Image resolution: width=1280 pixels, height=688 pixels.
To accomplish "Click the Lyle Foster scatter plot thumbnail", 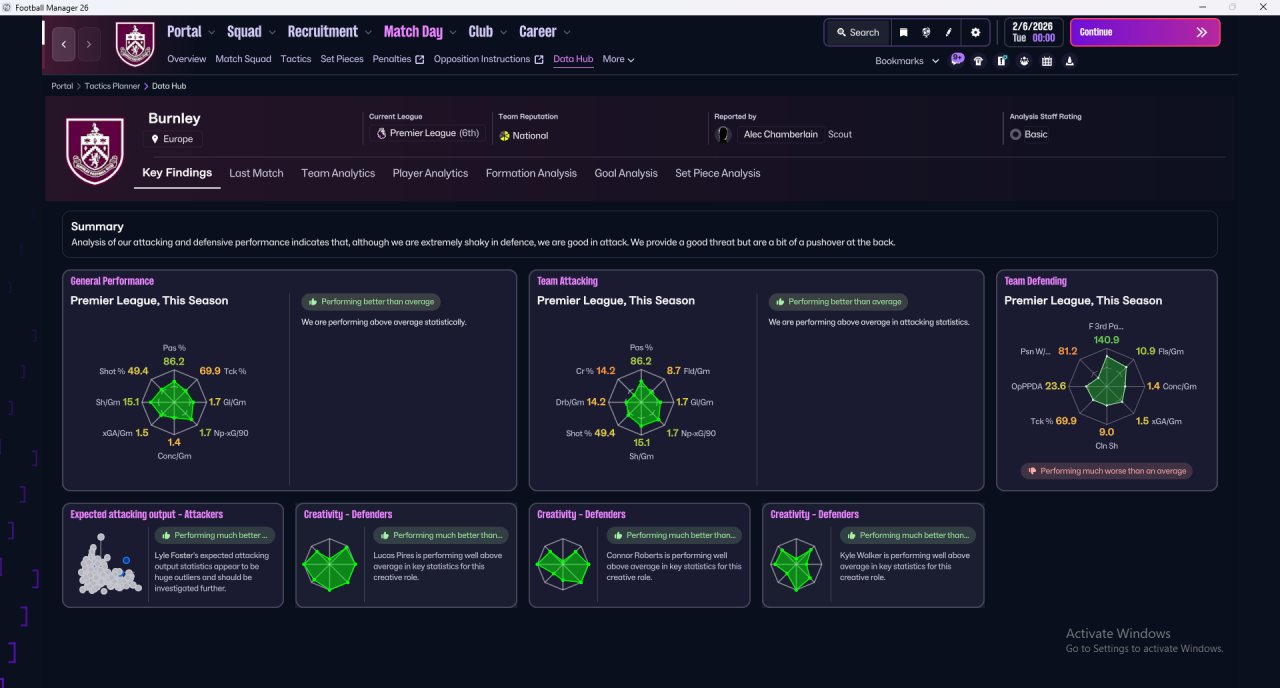I will coord(110,566).
